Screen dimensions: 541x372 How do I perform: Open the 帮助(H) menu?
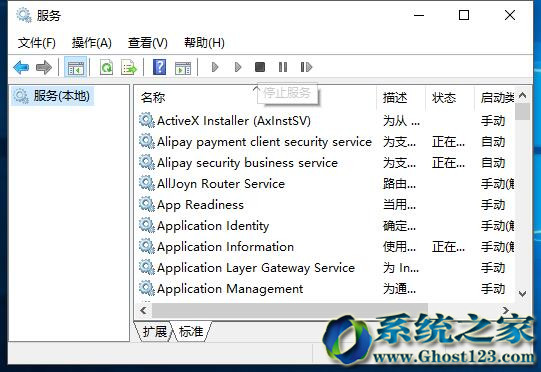[x=204, y=43]
